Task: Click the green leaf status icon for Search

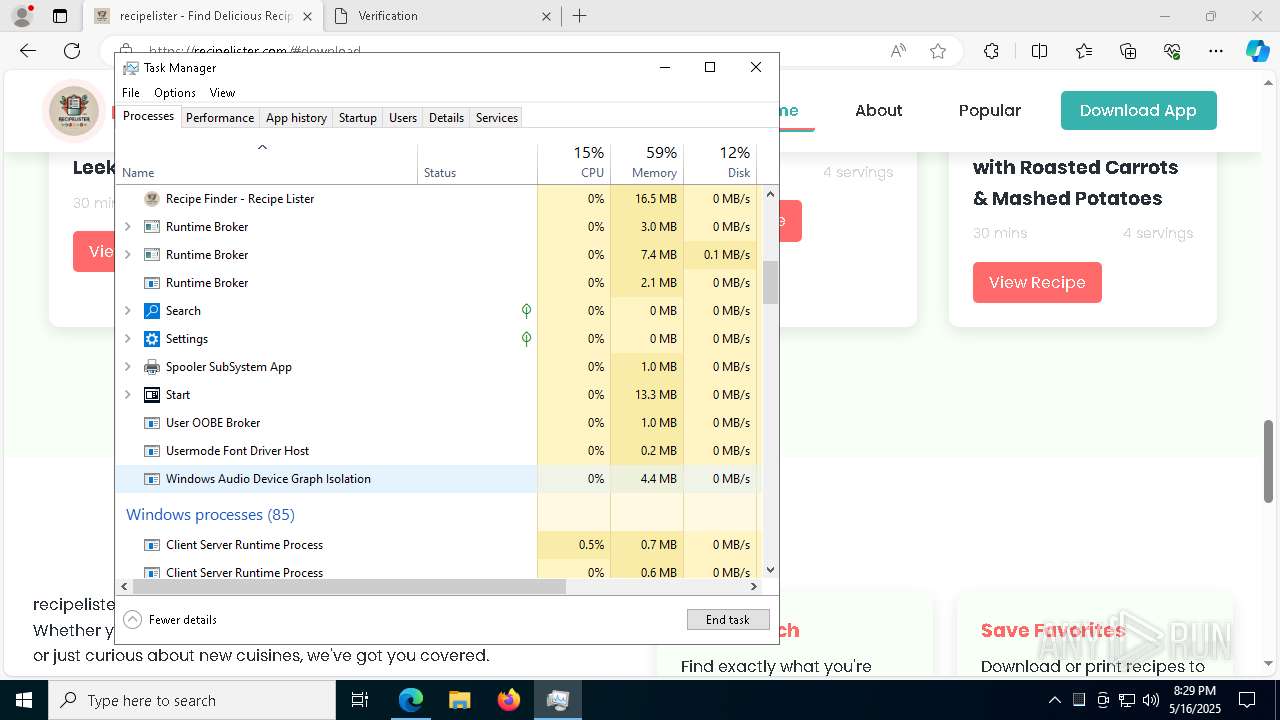Action: (526, 311)
